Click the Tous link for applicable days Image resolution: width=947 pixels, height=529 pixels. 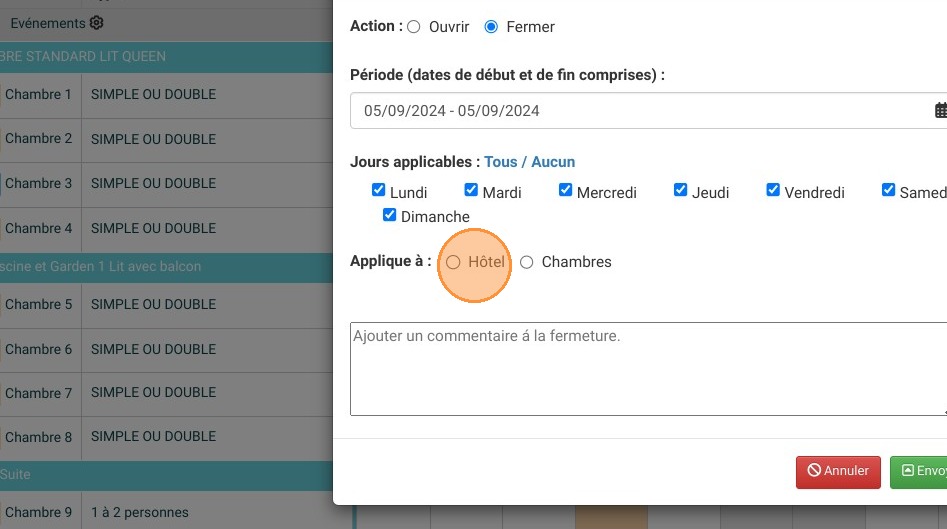click(x=501, y=162)
